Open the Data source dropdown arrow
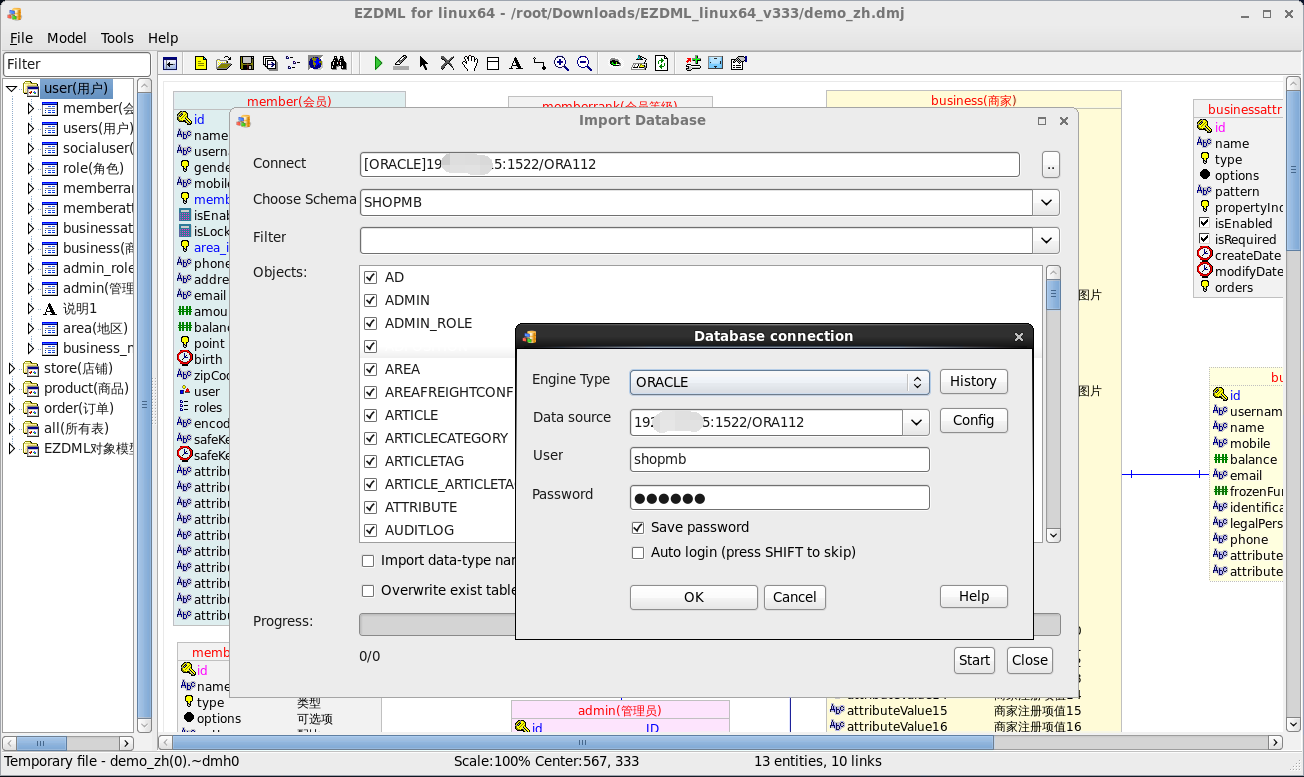The height and width of the screenshot is (777, 1304). [917, 422]
